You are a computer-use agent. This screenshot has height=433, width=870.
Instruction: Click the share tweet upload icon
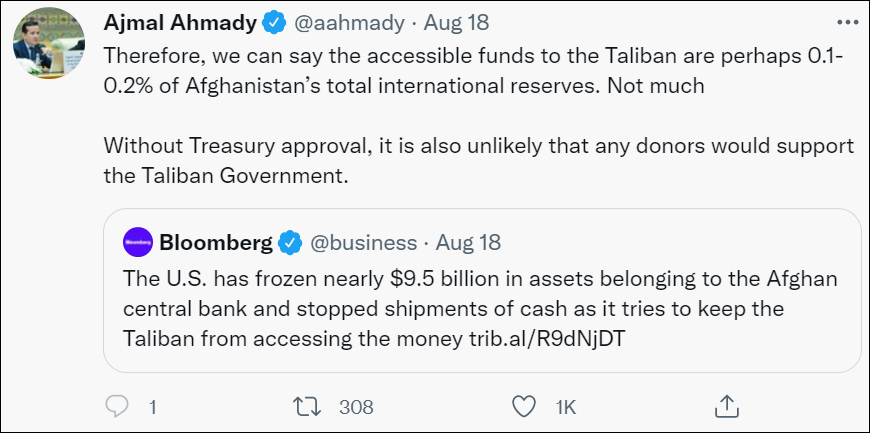click(x=726, y=406)
